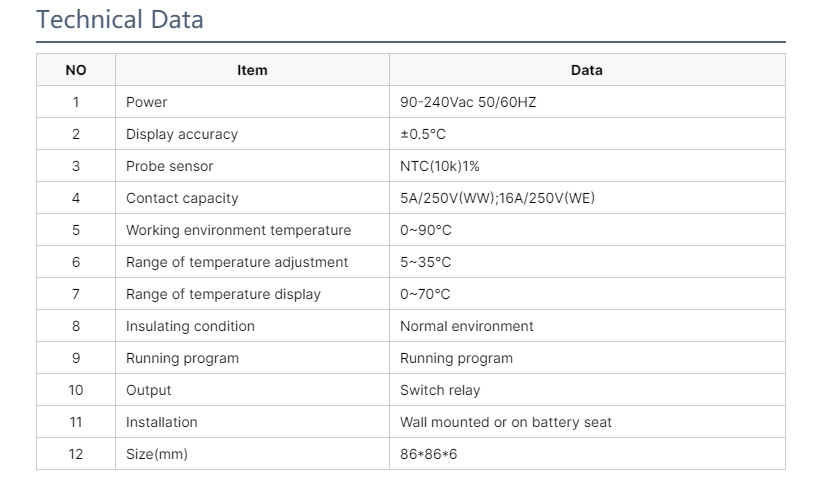The height and width of the screenshot is (487, 823).
Task: Select the Power item cell
Action: [147, 102]
